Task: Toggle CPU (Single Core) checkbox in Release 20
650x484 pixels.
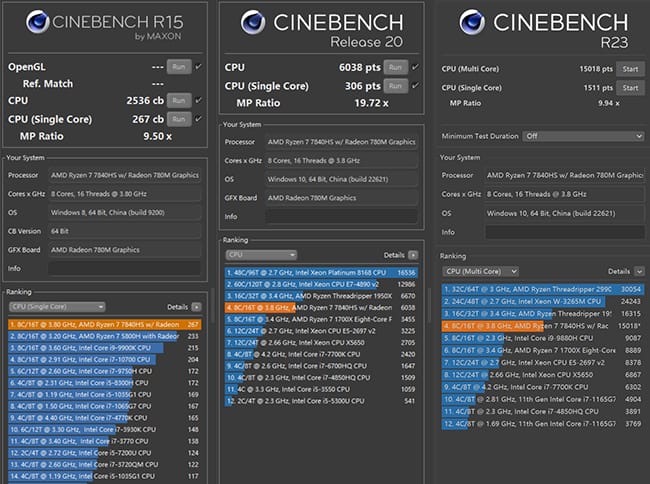Action: tap(415, 86)
